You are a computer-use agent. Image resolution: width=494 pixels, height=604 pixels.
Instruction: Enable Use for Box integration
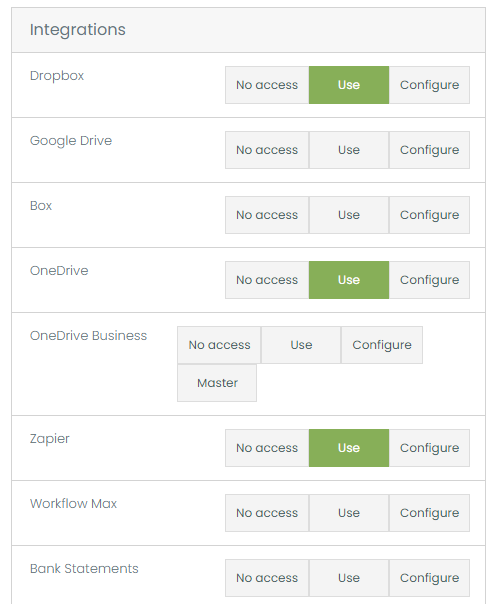[349, 215]
